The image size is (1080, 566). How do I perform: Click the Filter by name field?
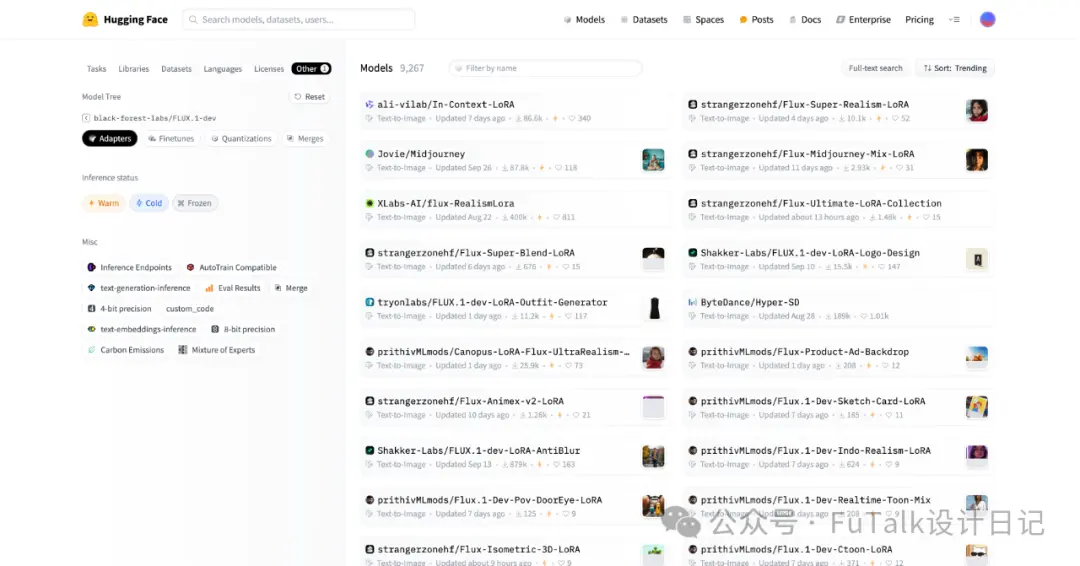[546, 68]
